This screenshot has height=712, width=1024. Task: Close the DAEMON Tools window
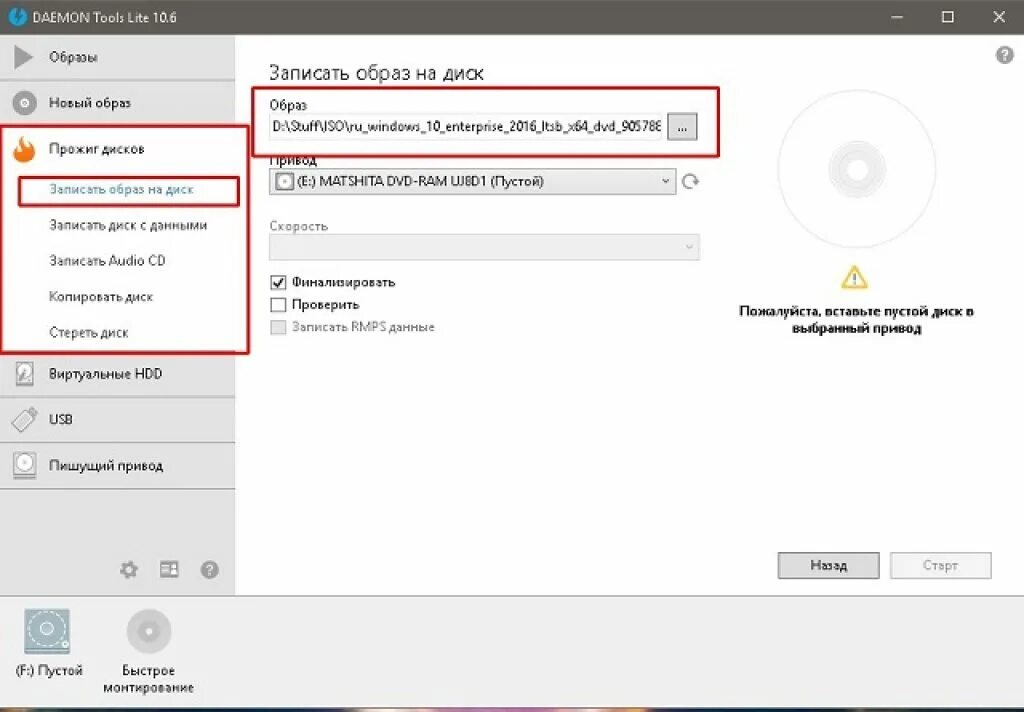pyautogui.click(x=999, y=17)
